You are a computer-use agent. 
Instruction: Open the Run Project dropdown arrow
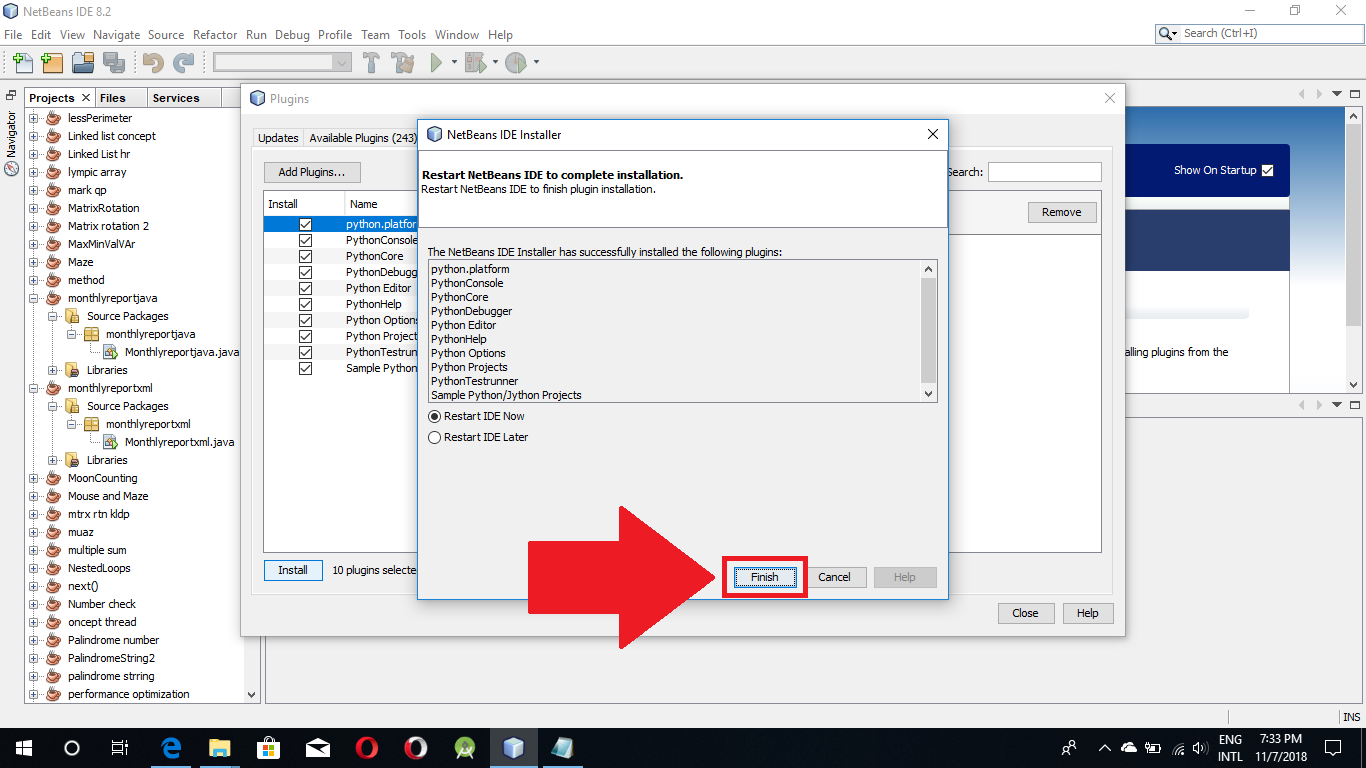(x=454, y=63)
